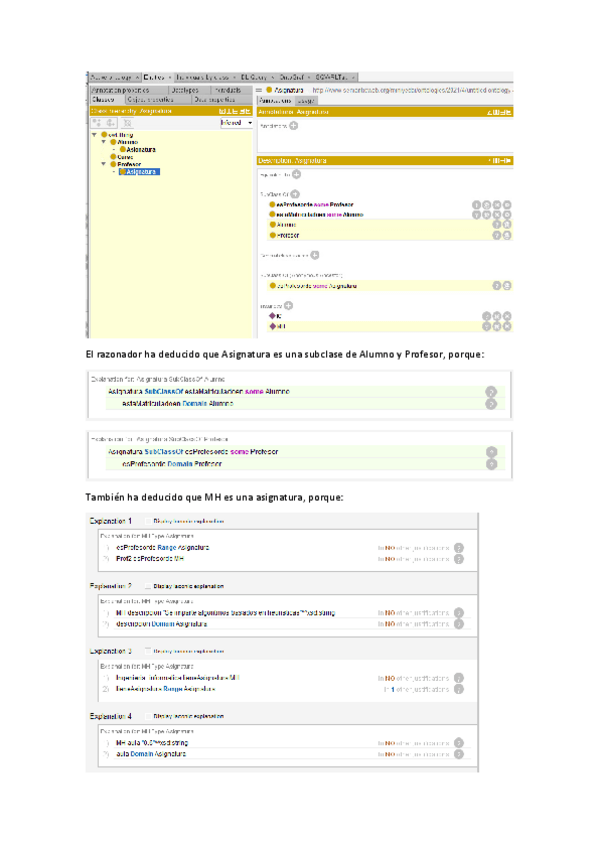
Task: Select Curso class in the hierarchy
Action: [x=122, y=157]
